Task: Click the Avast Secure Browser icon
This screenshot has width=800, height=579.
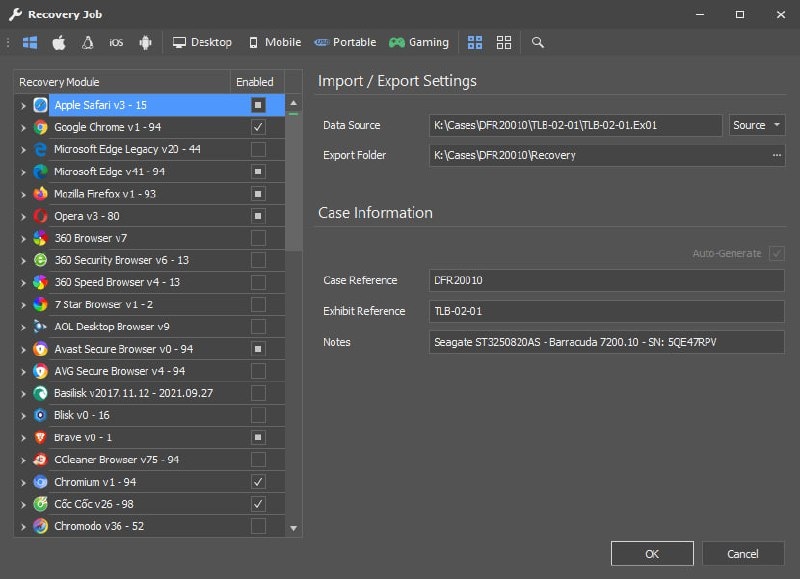Action: click(40, 349)
